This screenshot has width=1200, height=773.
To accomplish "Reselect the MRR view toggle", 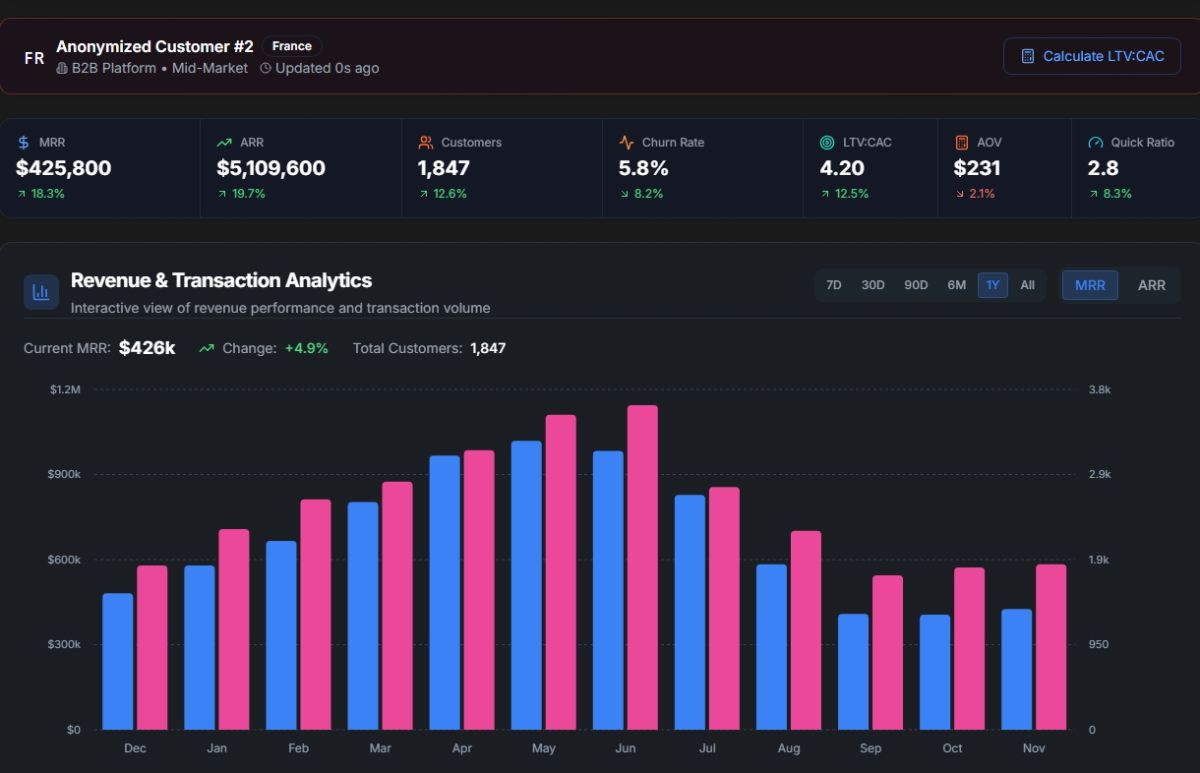I will coord(1089,285).
